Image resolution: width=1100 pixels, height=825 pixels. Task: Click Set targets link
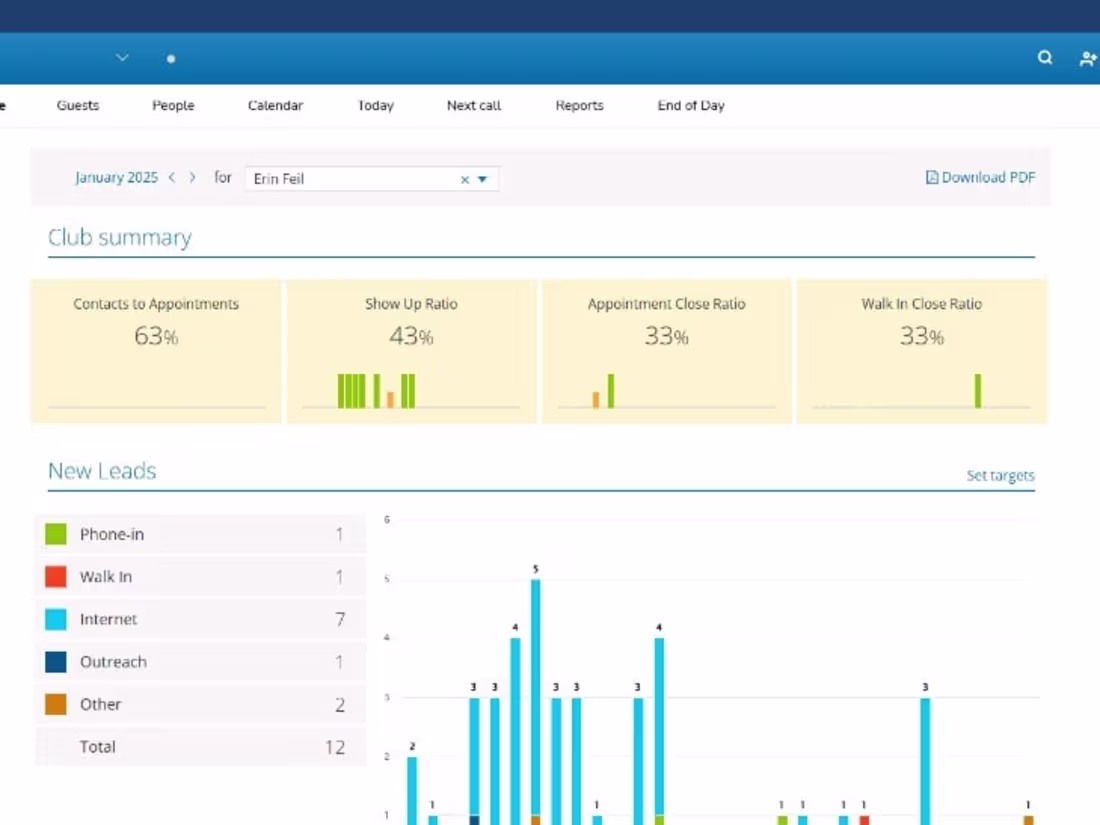click(1000, 476)
